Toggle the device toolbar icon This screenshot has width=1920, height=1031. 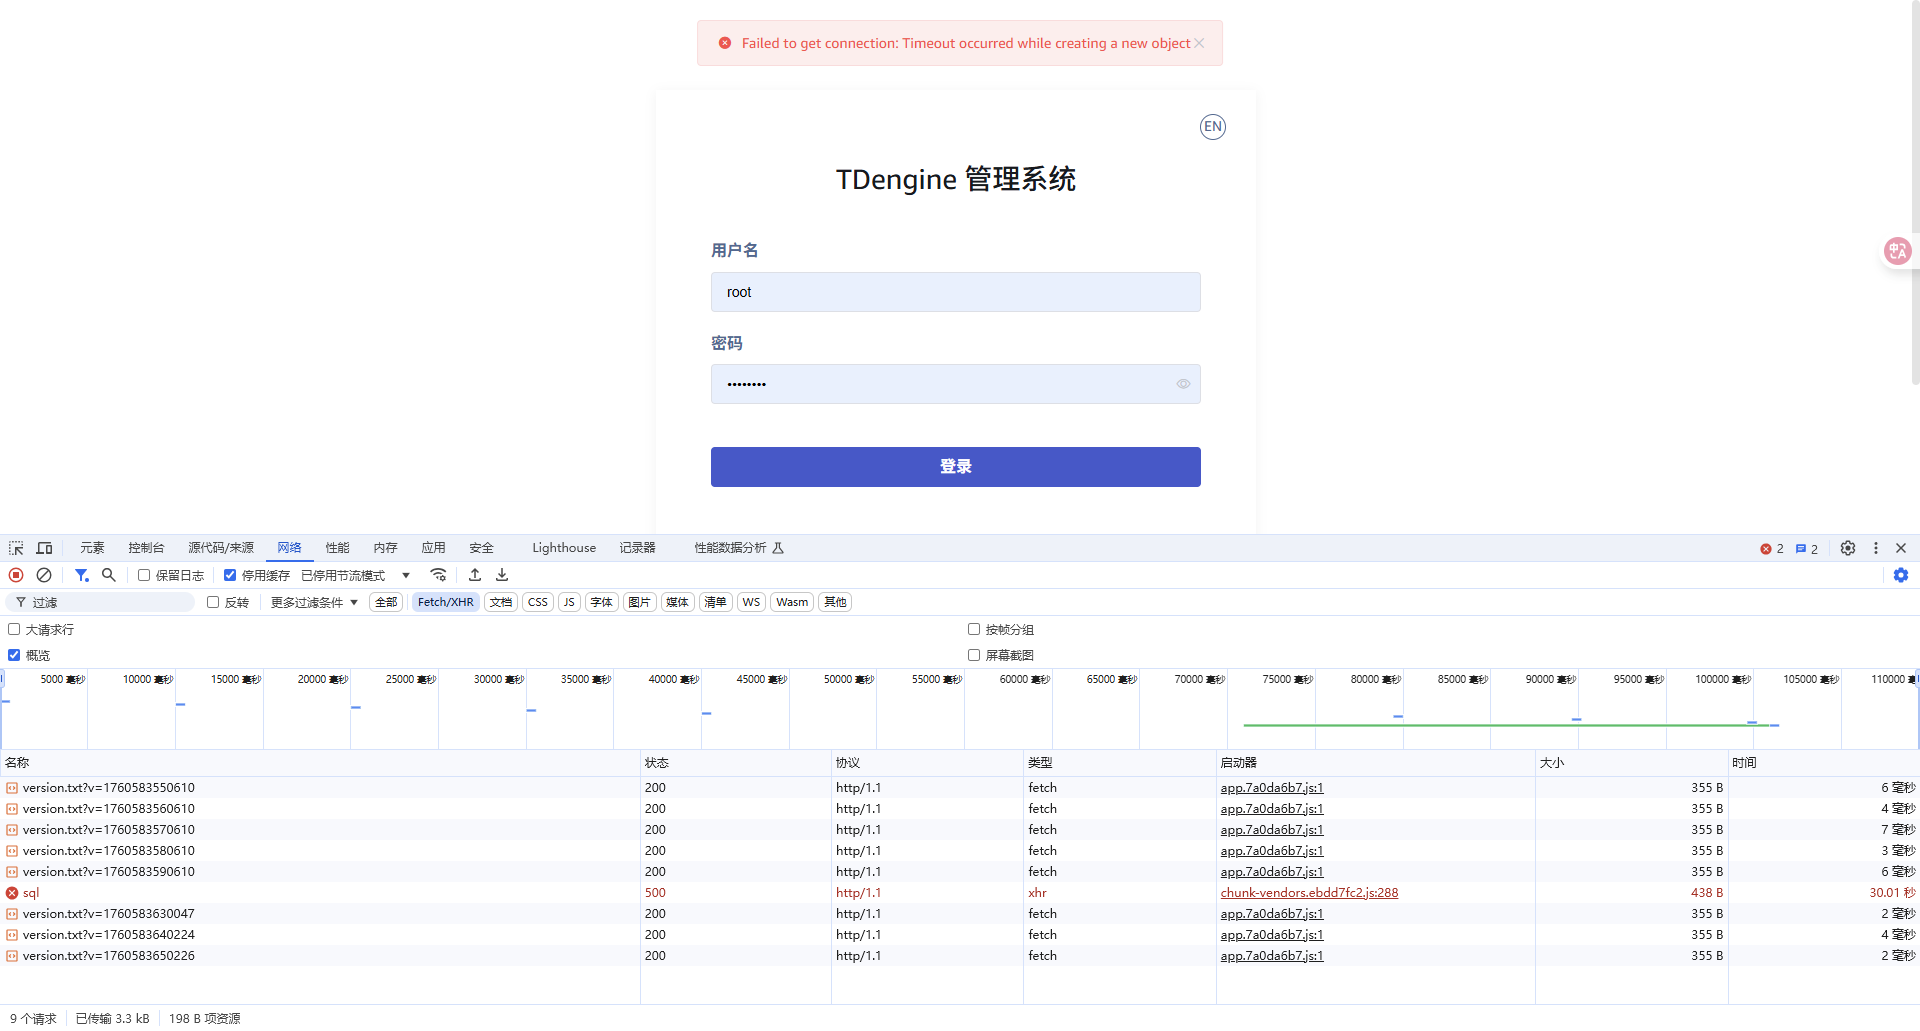coord(44,548)
